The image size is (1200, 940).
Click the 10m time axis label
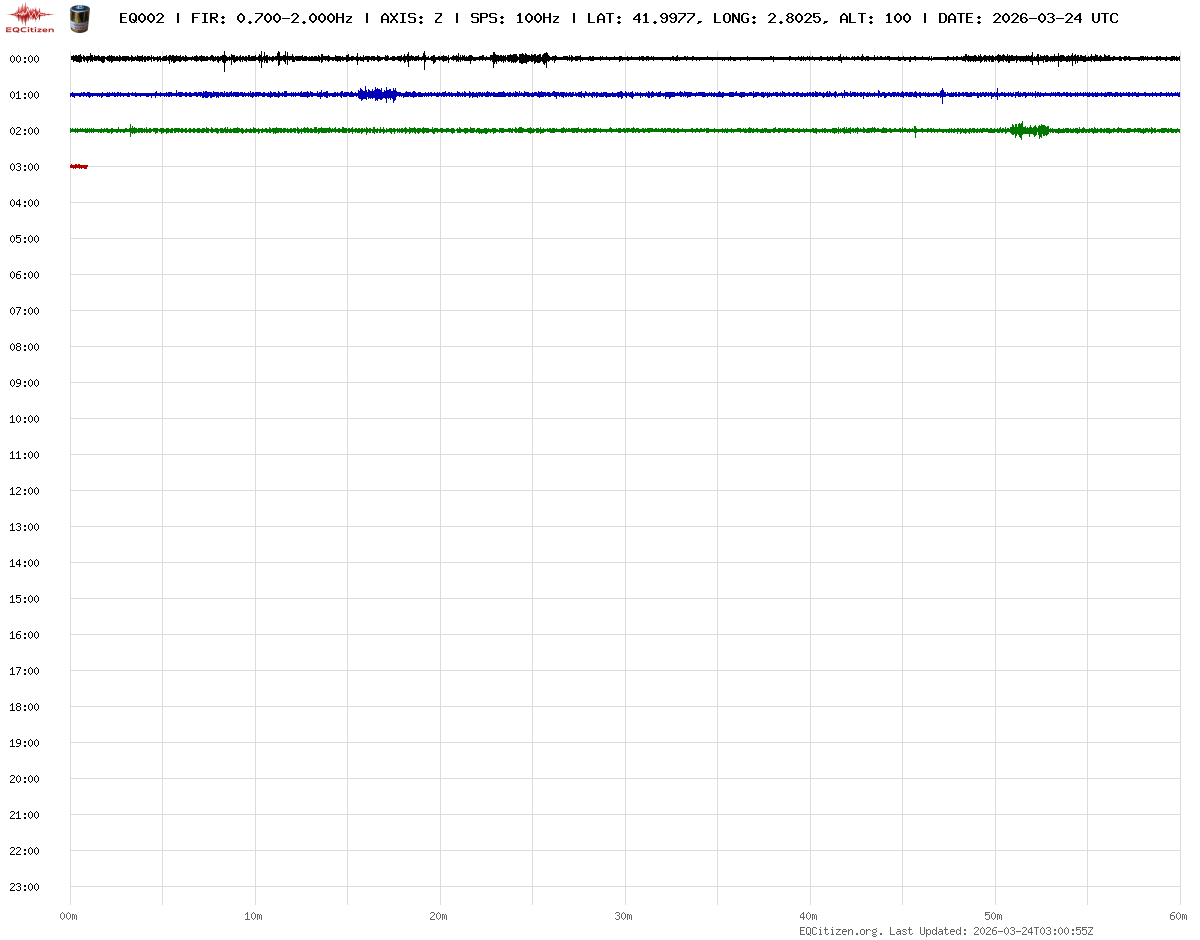click(254, 916)
